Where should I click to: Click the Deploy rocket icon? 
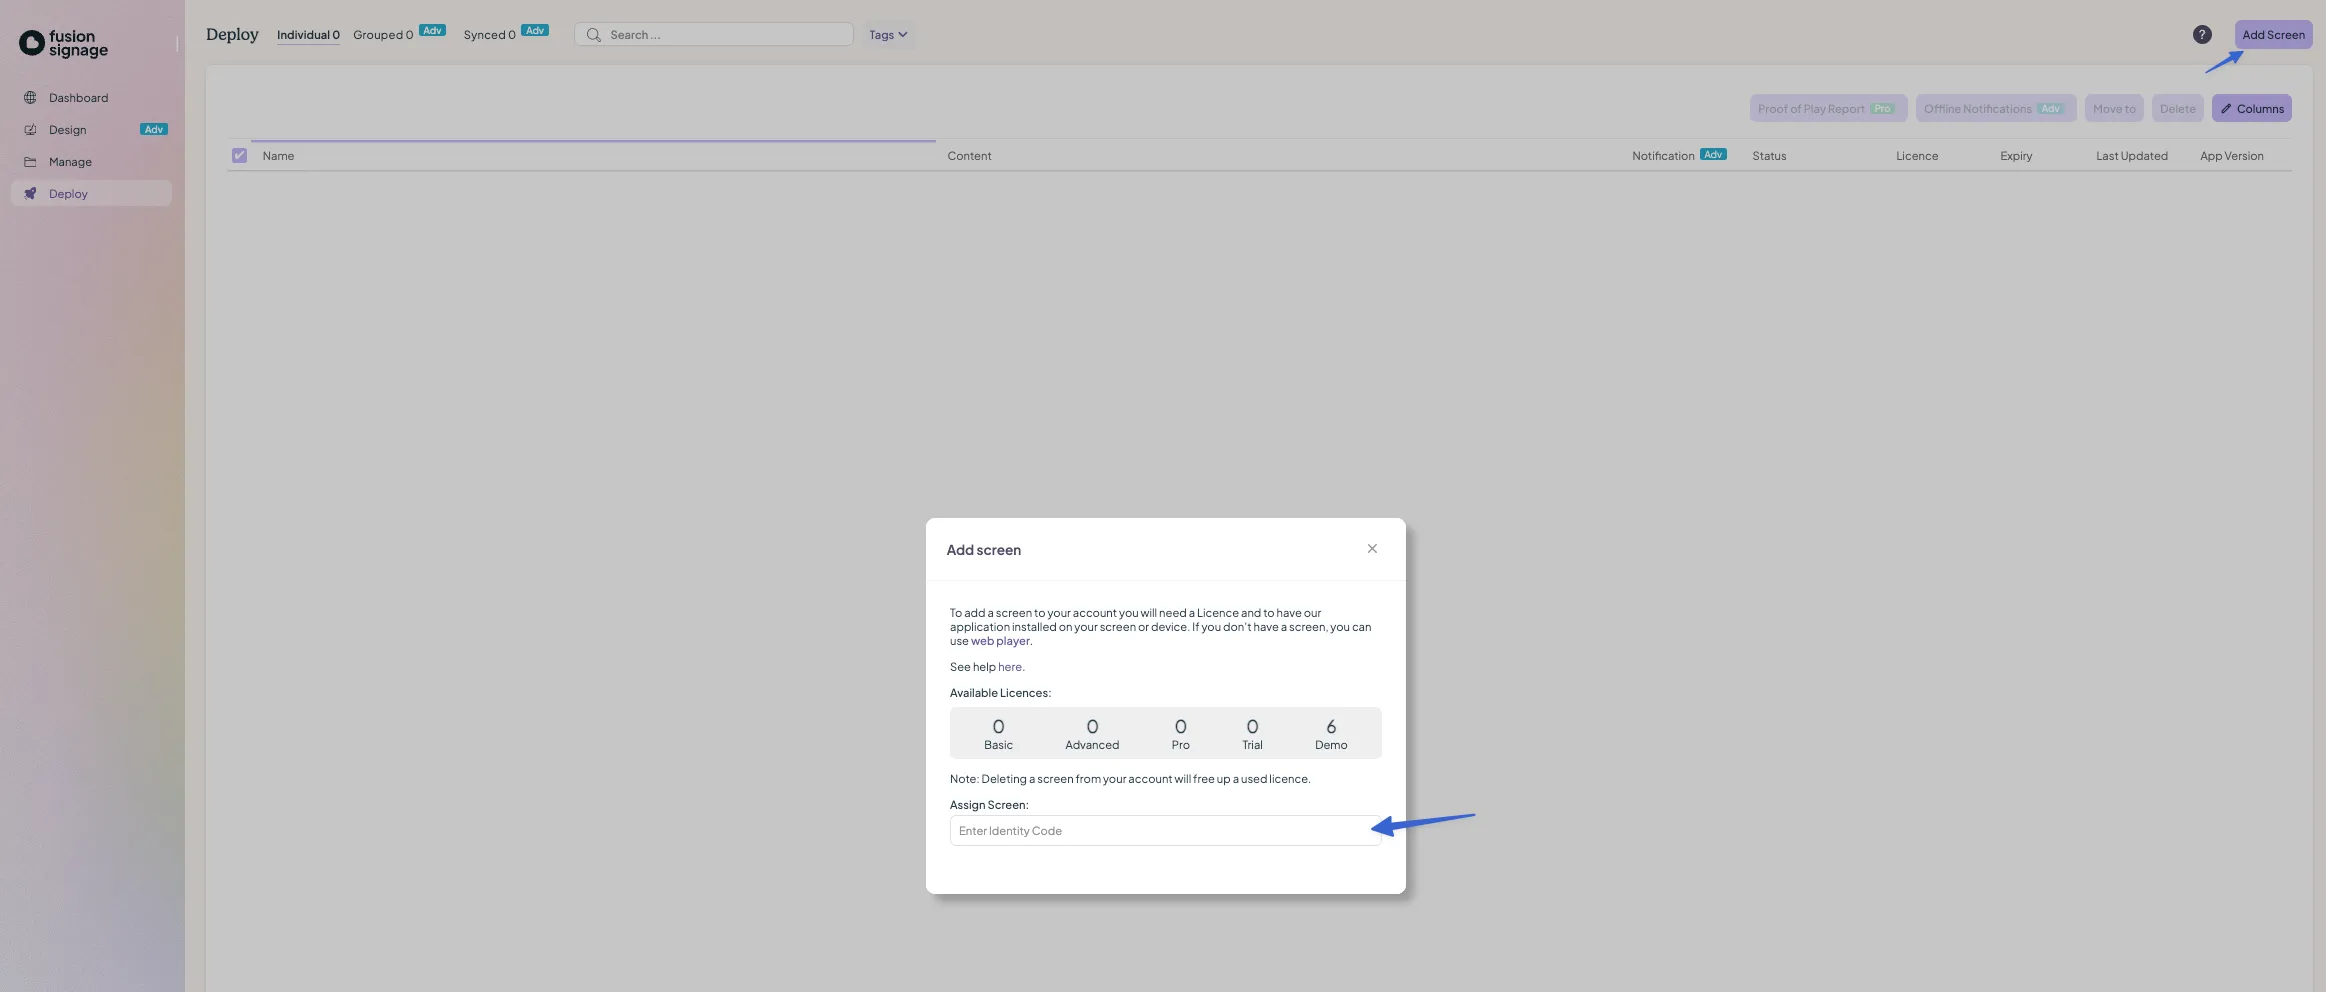[x=30, y=194]
